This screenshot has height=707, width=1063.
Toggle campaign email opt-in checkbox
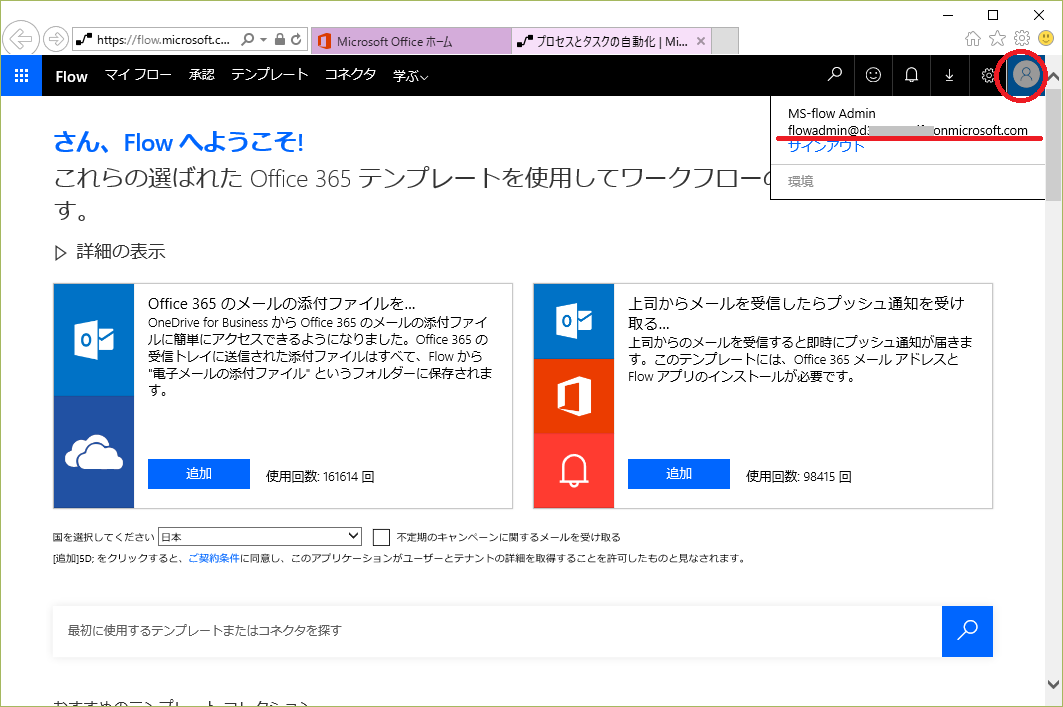click(x=381, y=538)
